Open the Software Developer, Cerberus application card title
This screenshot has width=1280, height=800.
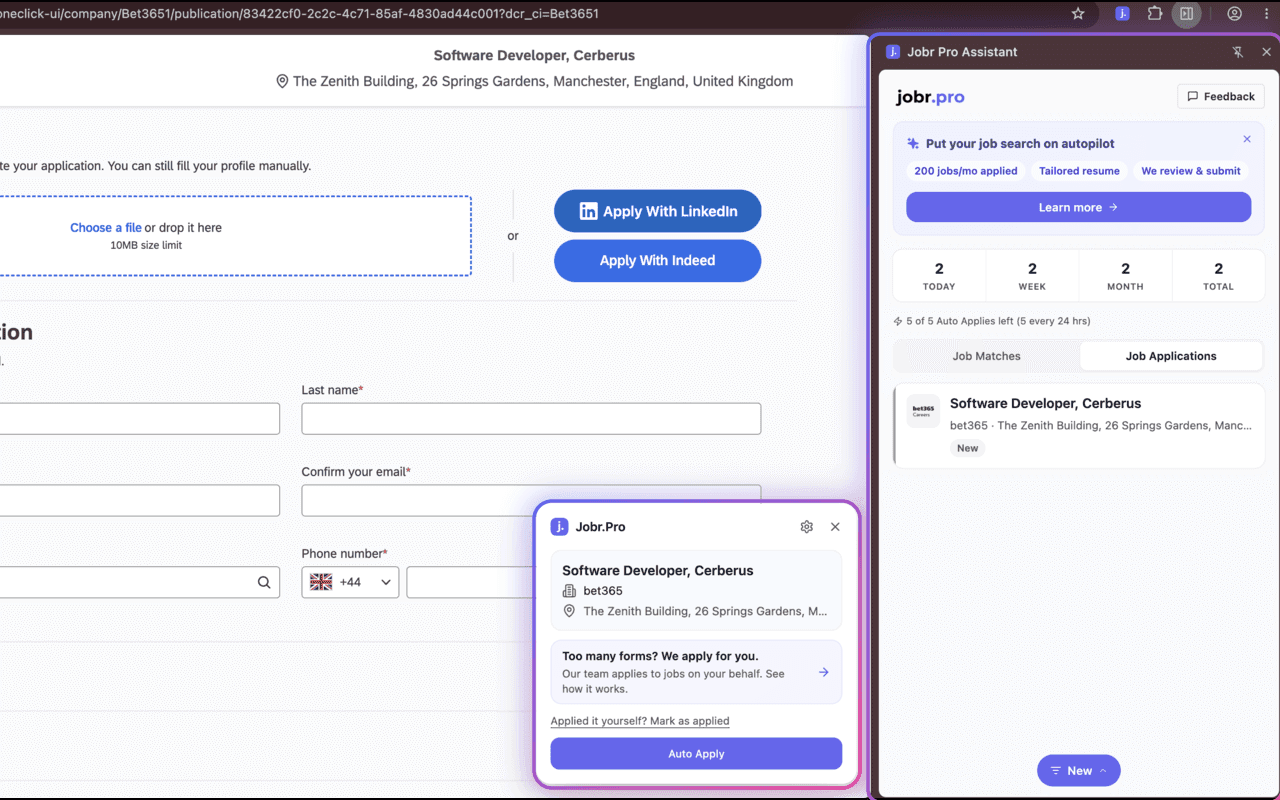tap(1045, 404)
